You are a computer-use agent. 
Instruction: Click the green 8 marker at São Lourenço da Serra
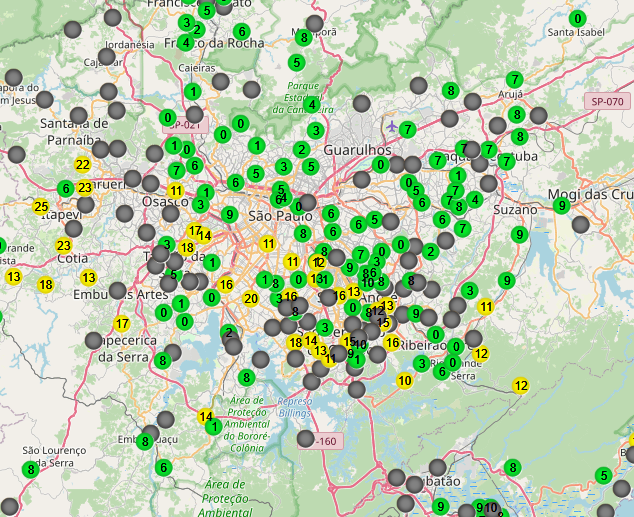point(31,469)
